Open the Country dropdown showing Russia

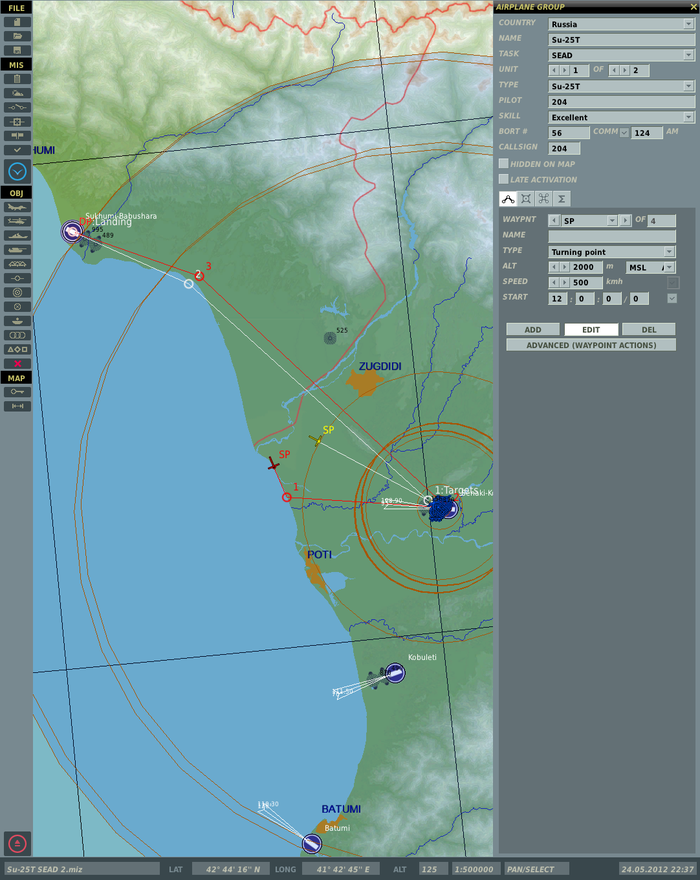coord(621,24)
